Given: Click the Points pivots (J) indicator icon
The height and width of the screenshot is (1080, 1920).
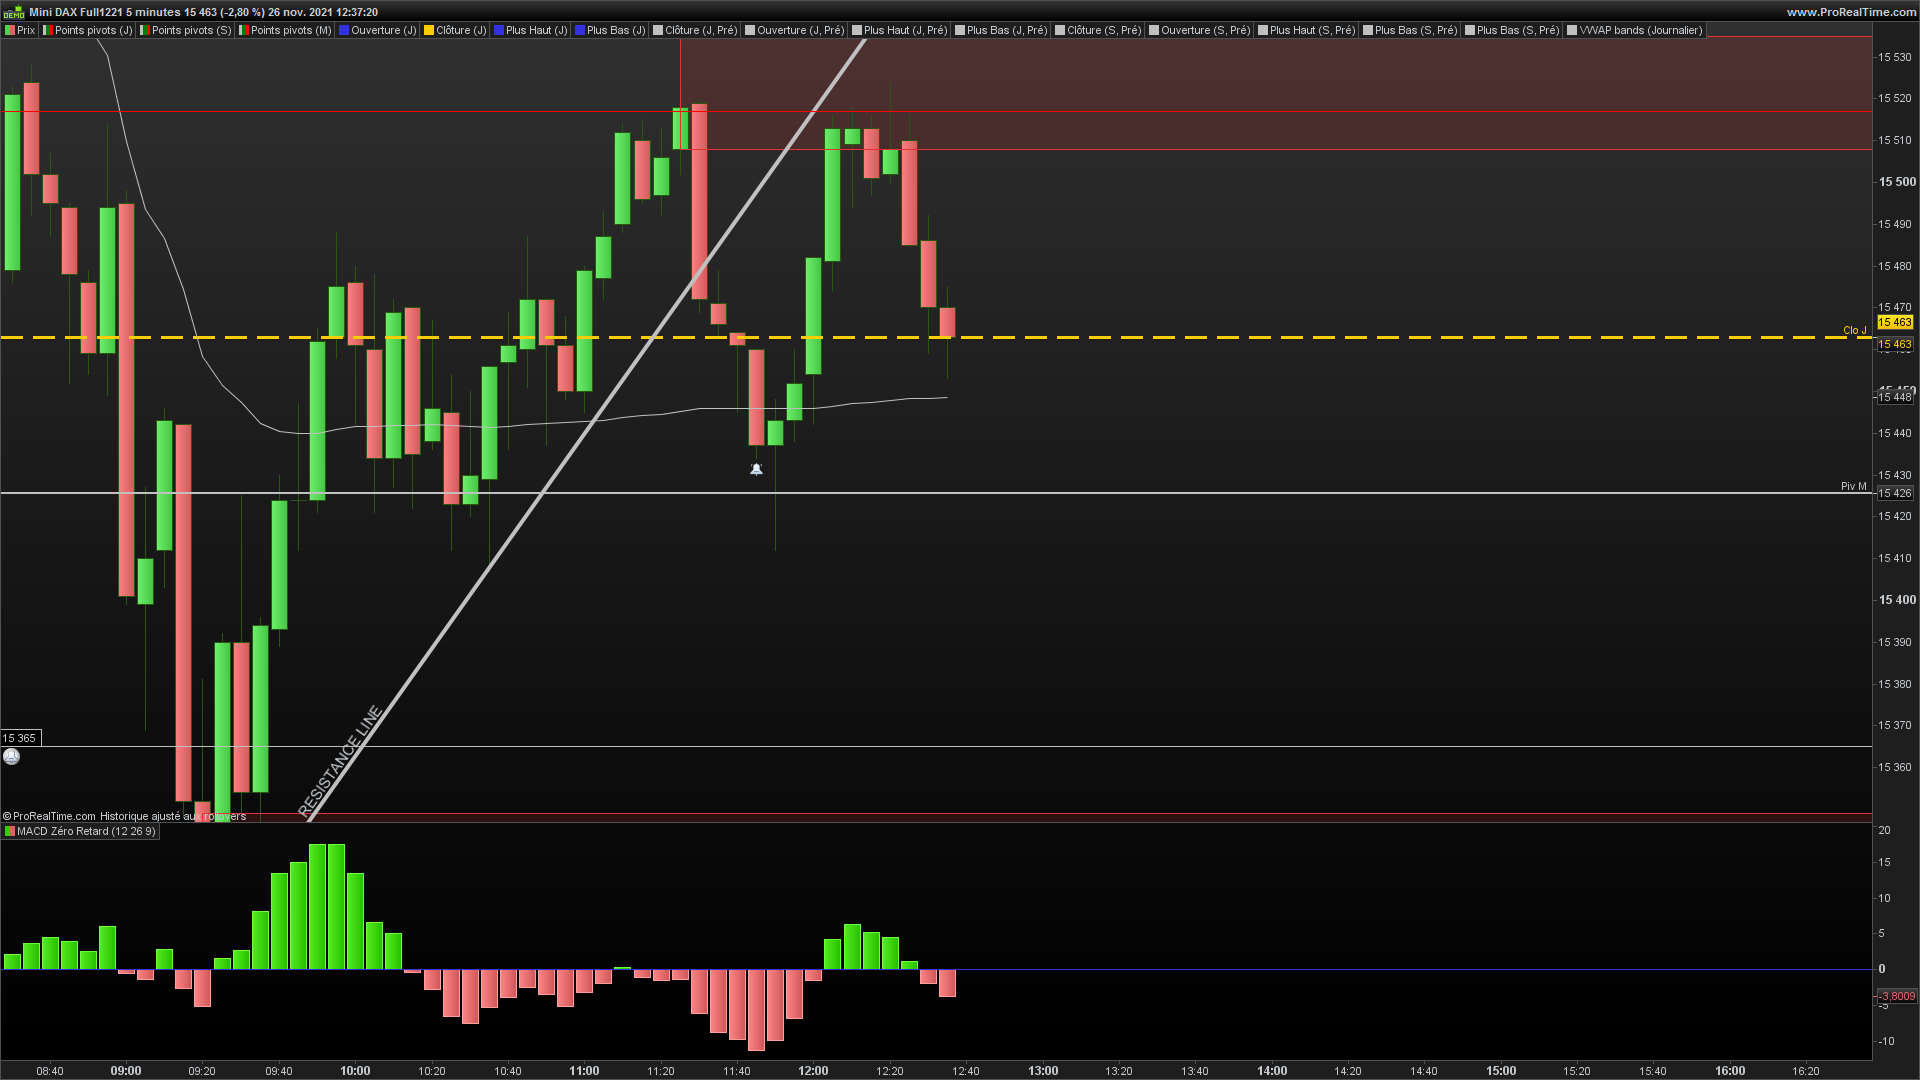Looking at the screenshot, I should (x=47, y=30).
